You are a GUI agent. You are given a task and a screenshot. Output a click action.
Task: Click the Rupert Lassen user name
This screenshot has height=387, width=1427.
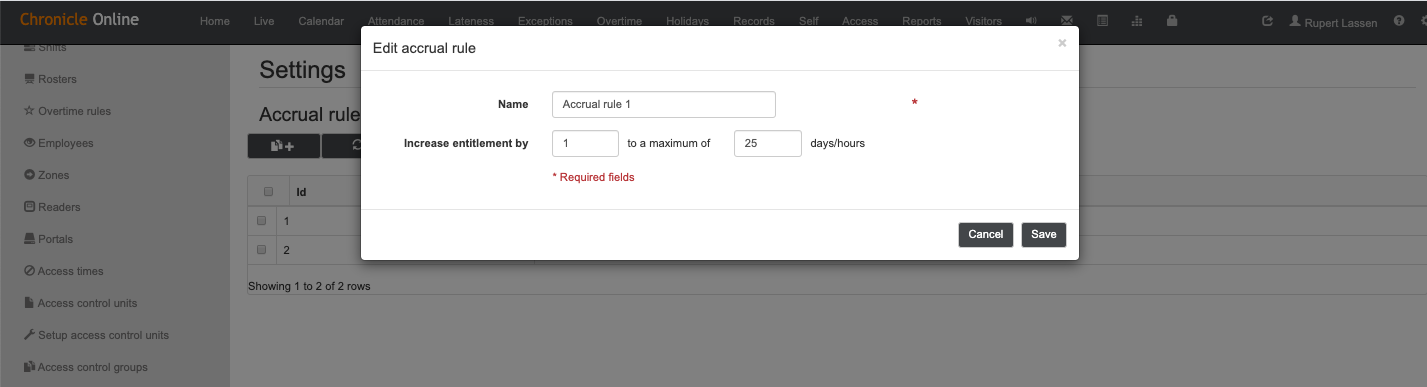coord(1342,22)
